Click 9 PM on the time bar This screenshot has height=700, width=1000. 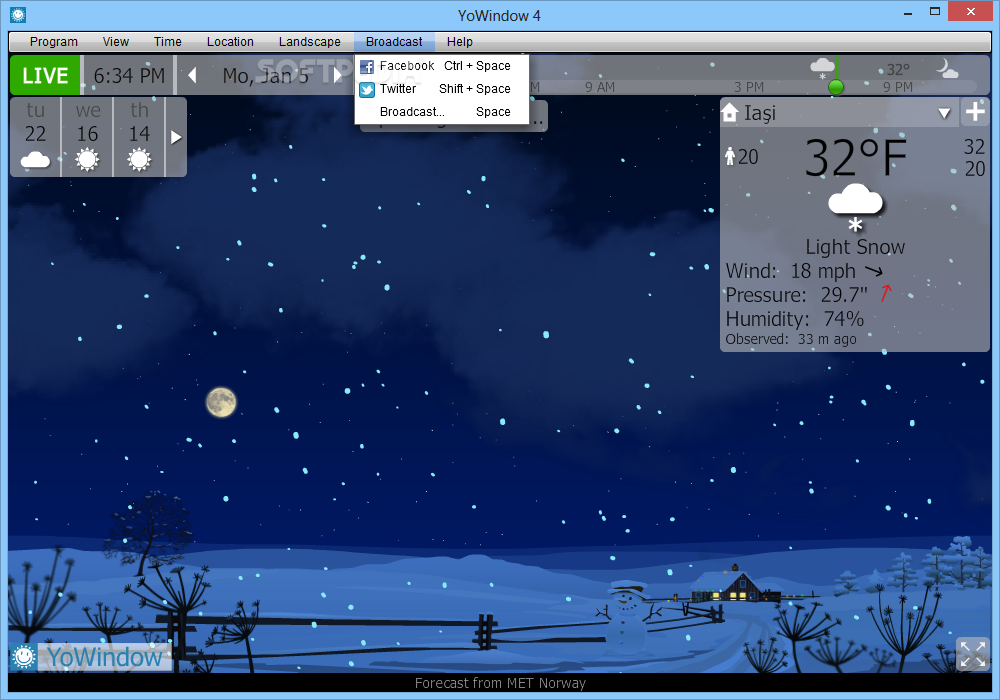[x=897, y=87]
